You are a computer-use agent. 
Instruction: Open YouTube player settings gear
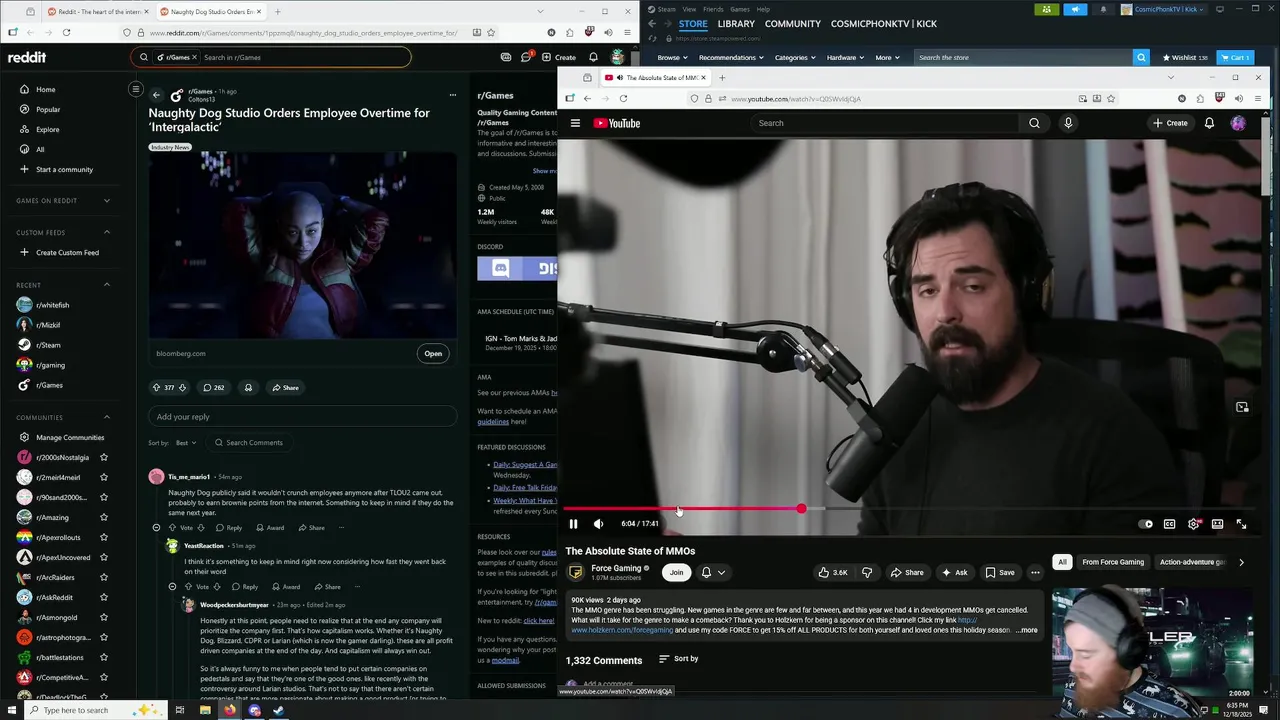1193,524
